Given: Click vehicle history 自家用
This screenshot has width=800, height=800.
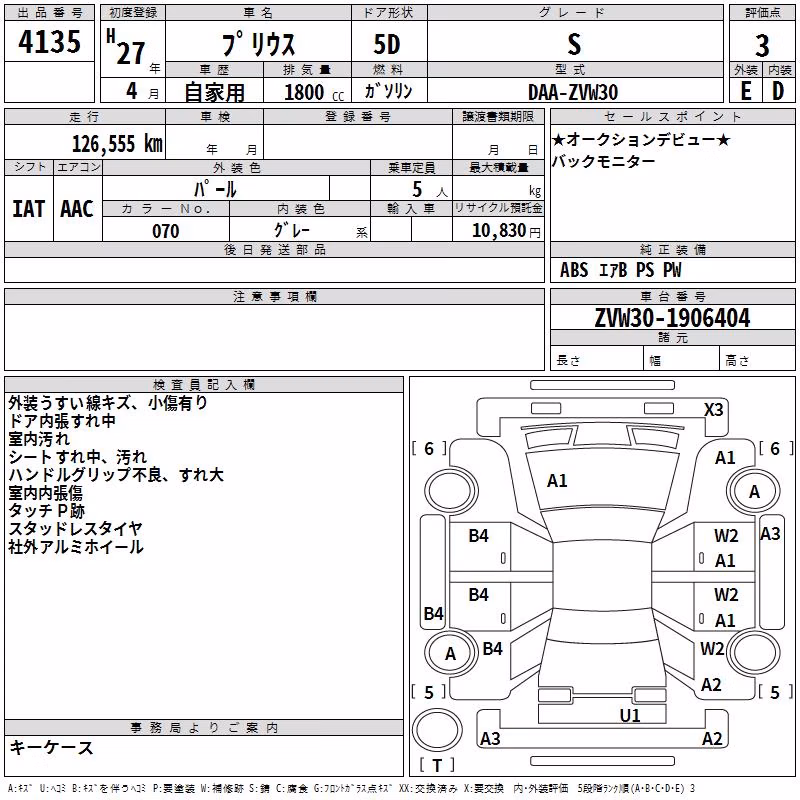Looking at the screenshot, I should pyautogui.click(x=214, y=92).
